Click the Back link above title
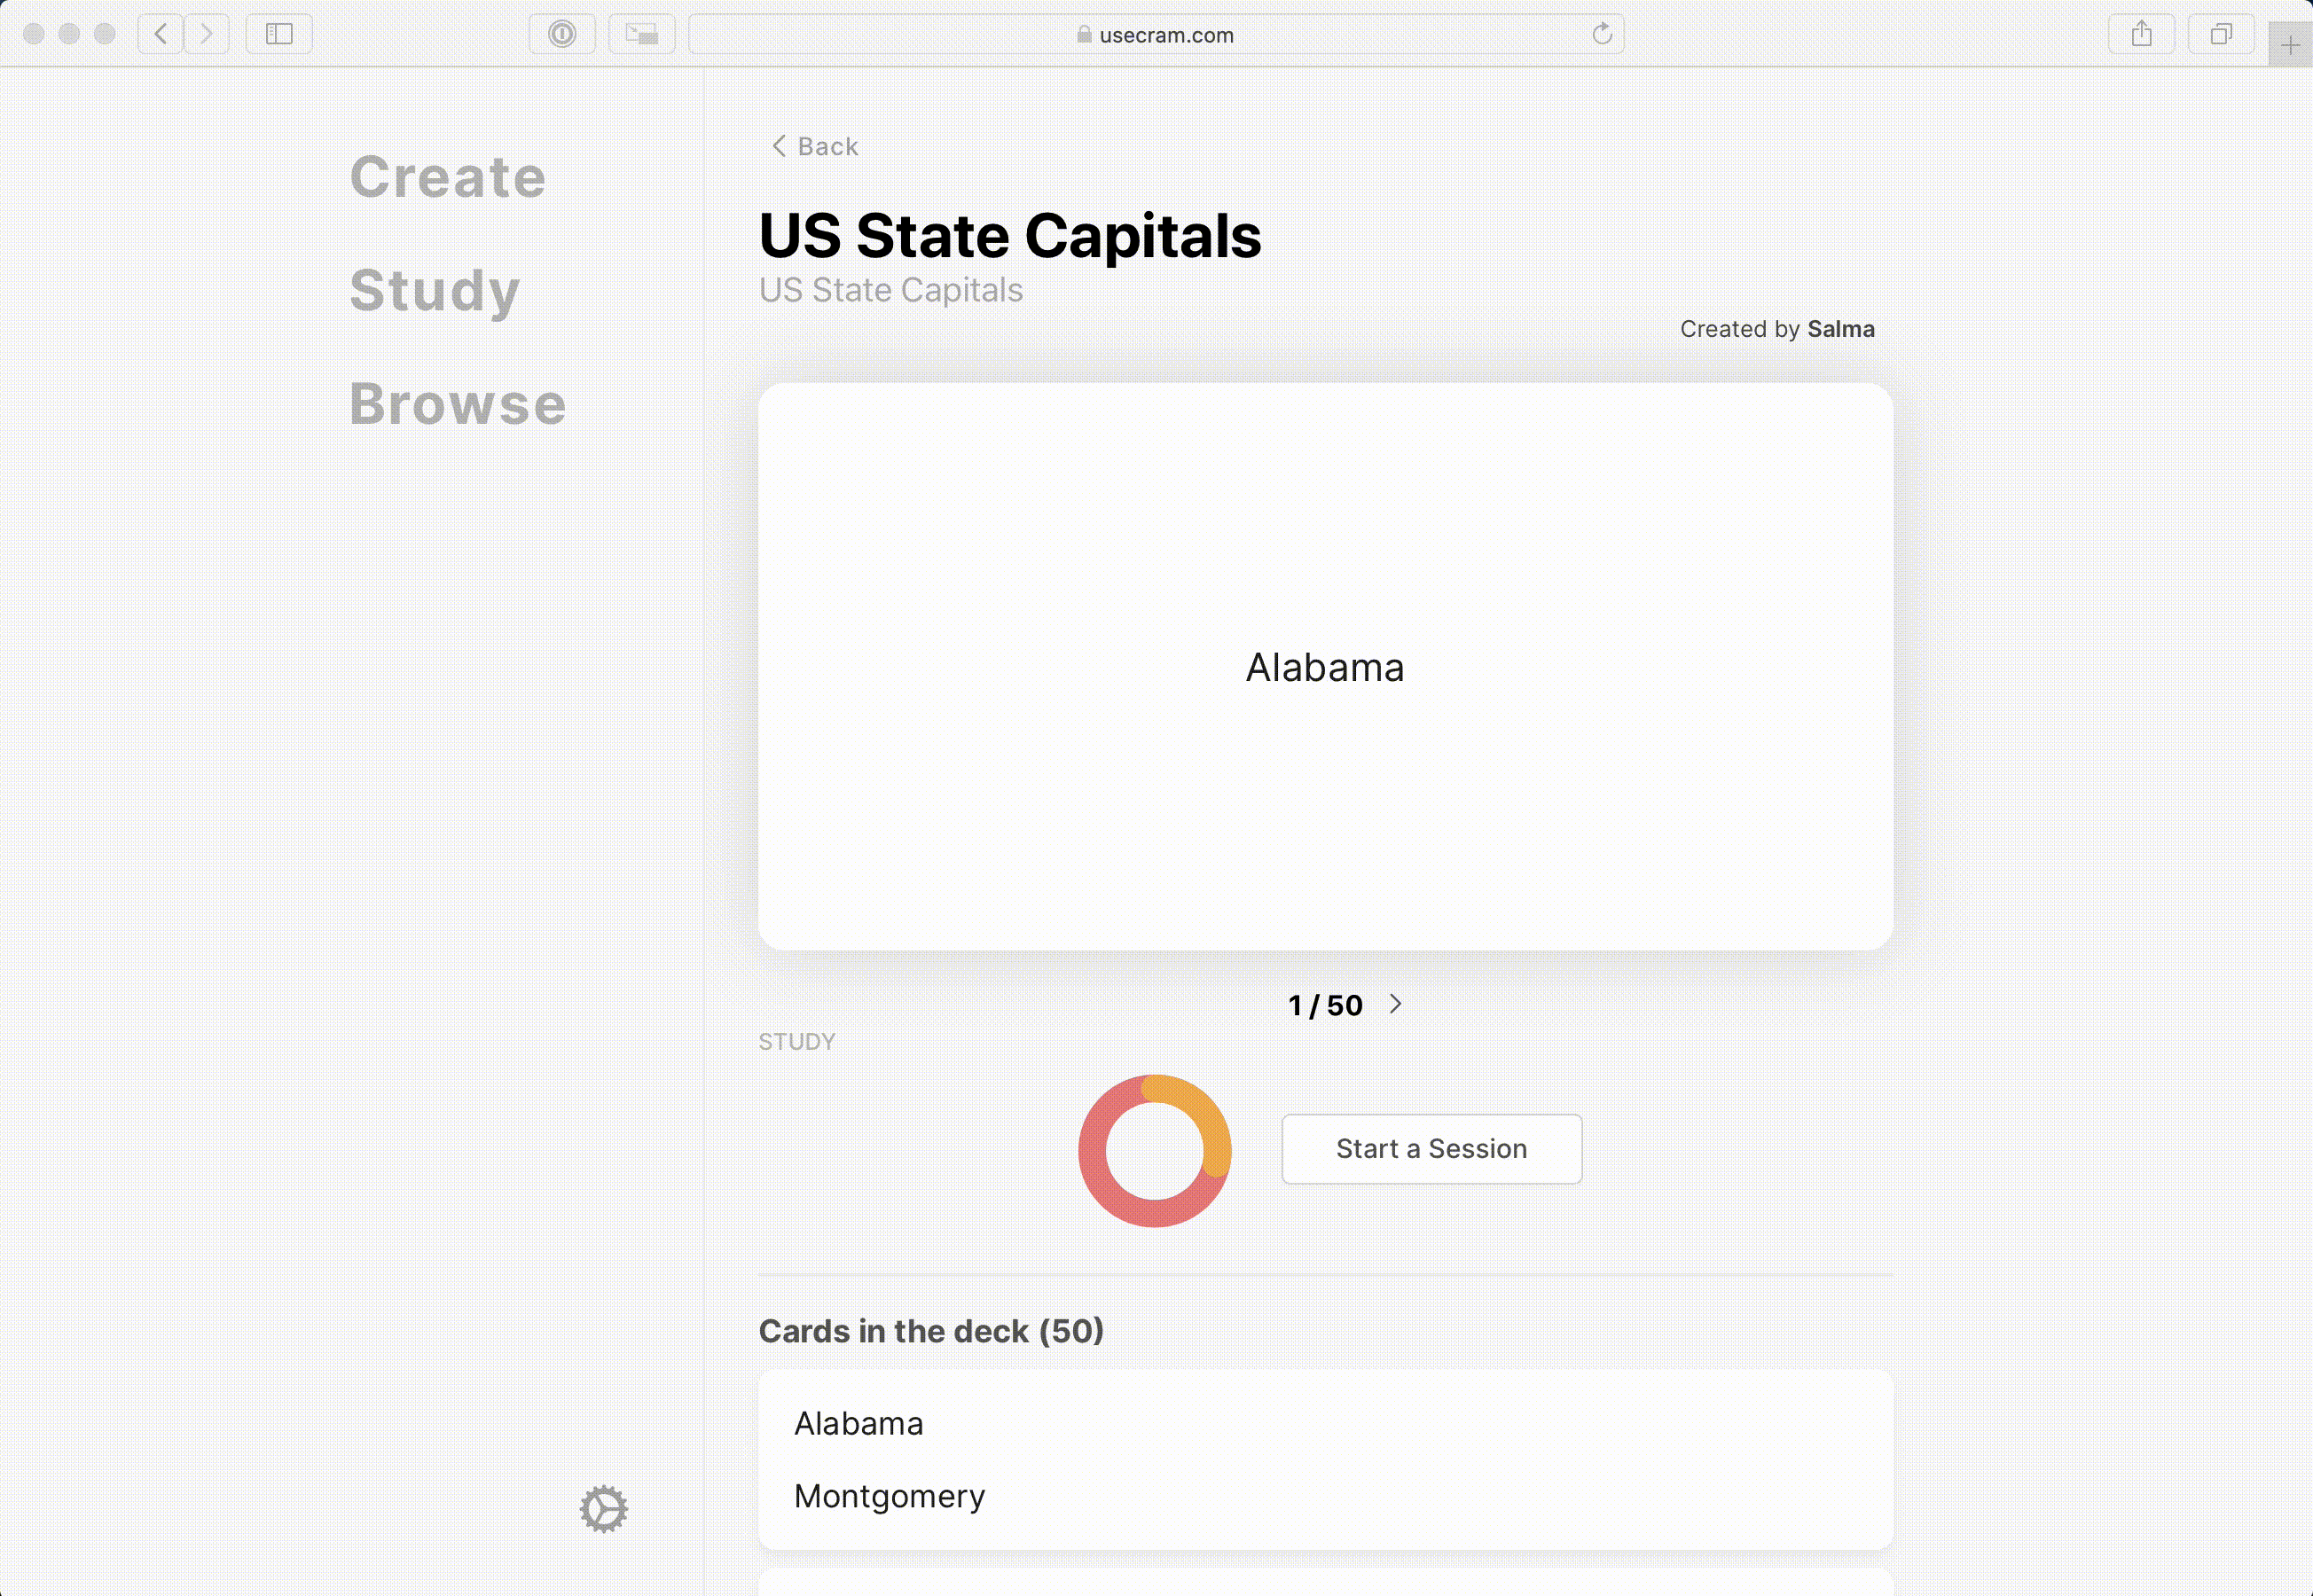The height and width of the screenshot is (1596, 2313). [814, 145]
